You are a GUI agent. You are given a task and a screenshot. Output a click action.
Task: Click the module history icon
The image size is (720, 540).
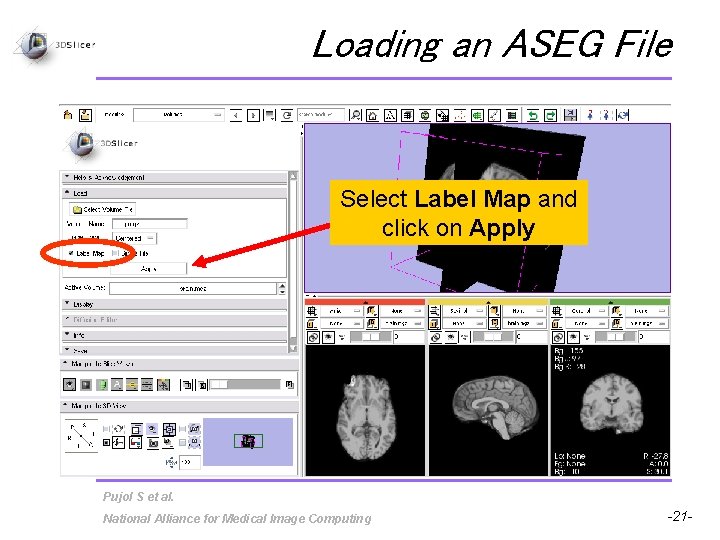point(270,115)
